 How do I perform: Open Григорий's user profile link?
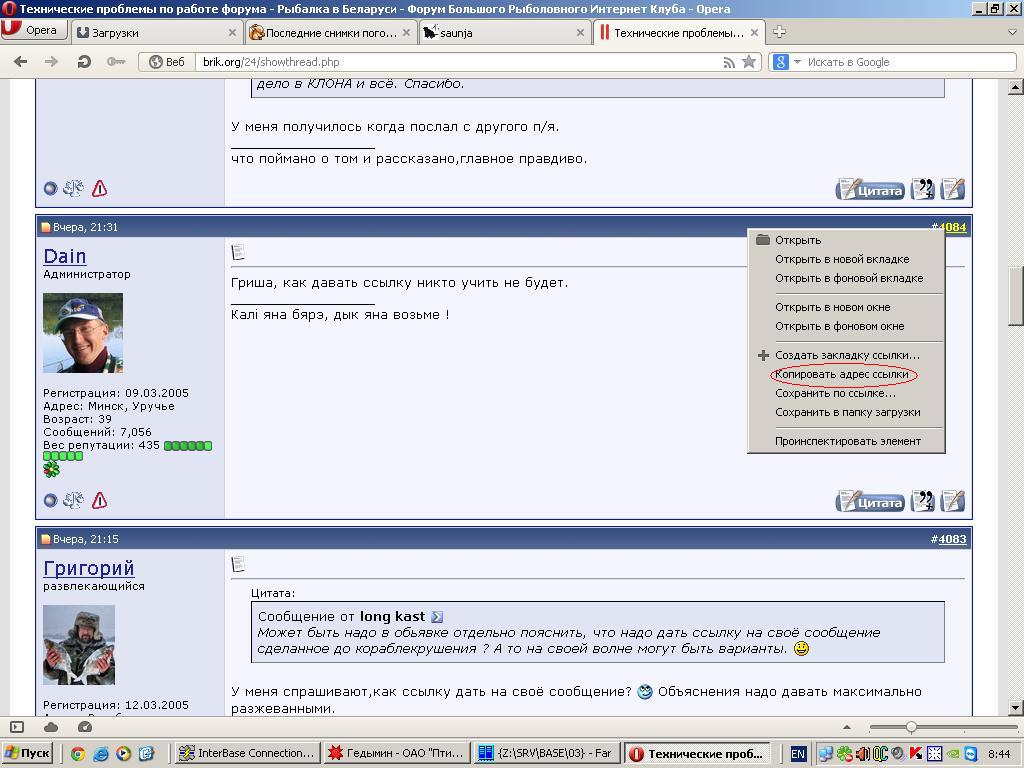[88, 568]
